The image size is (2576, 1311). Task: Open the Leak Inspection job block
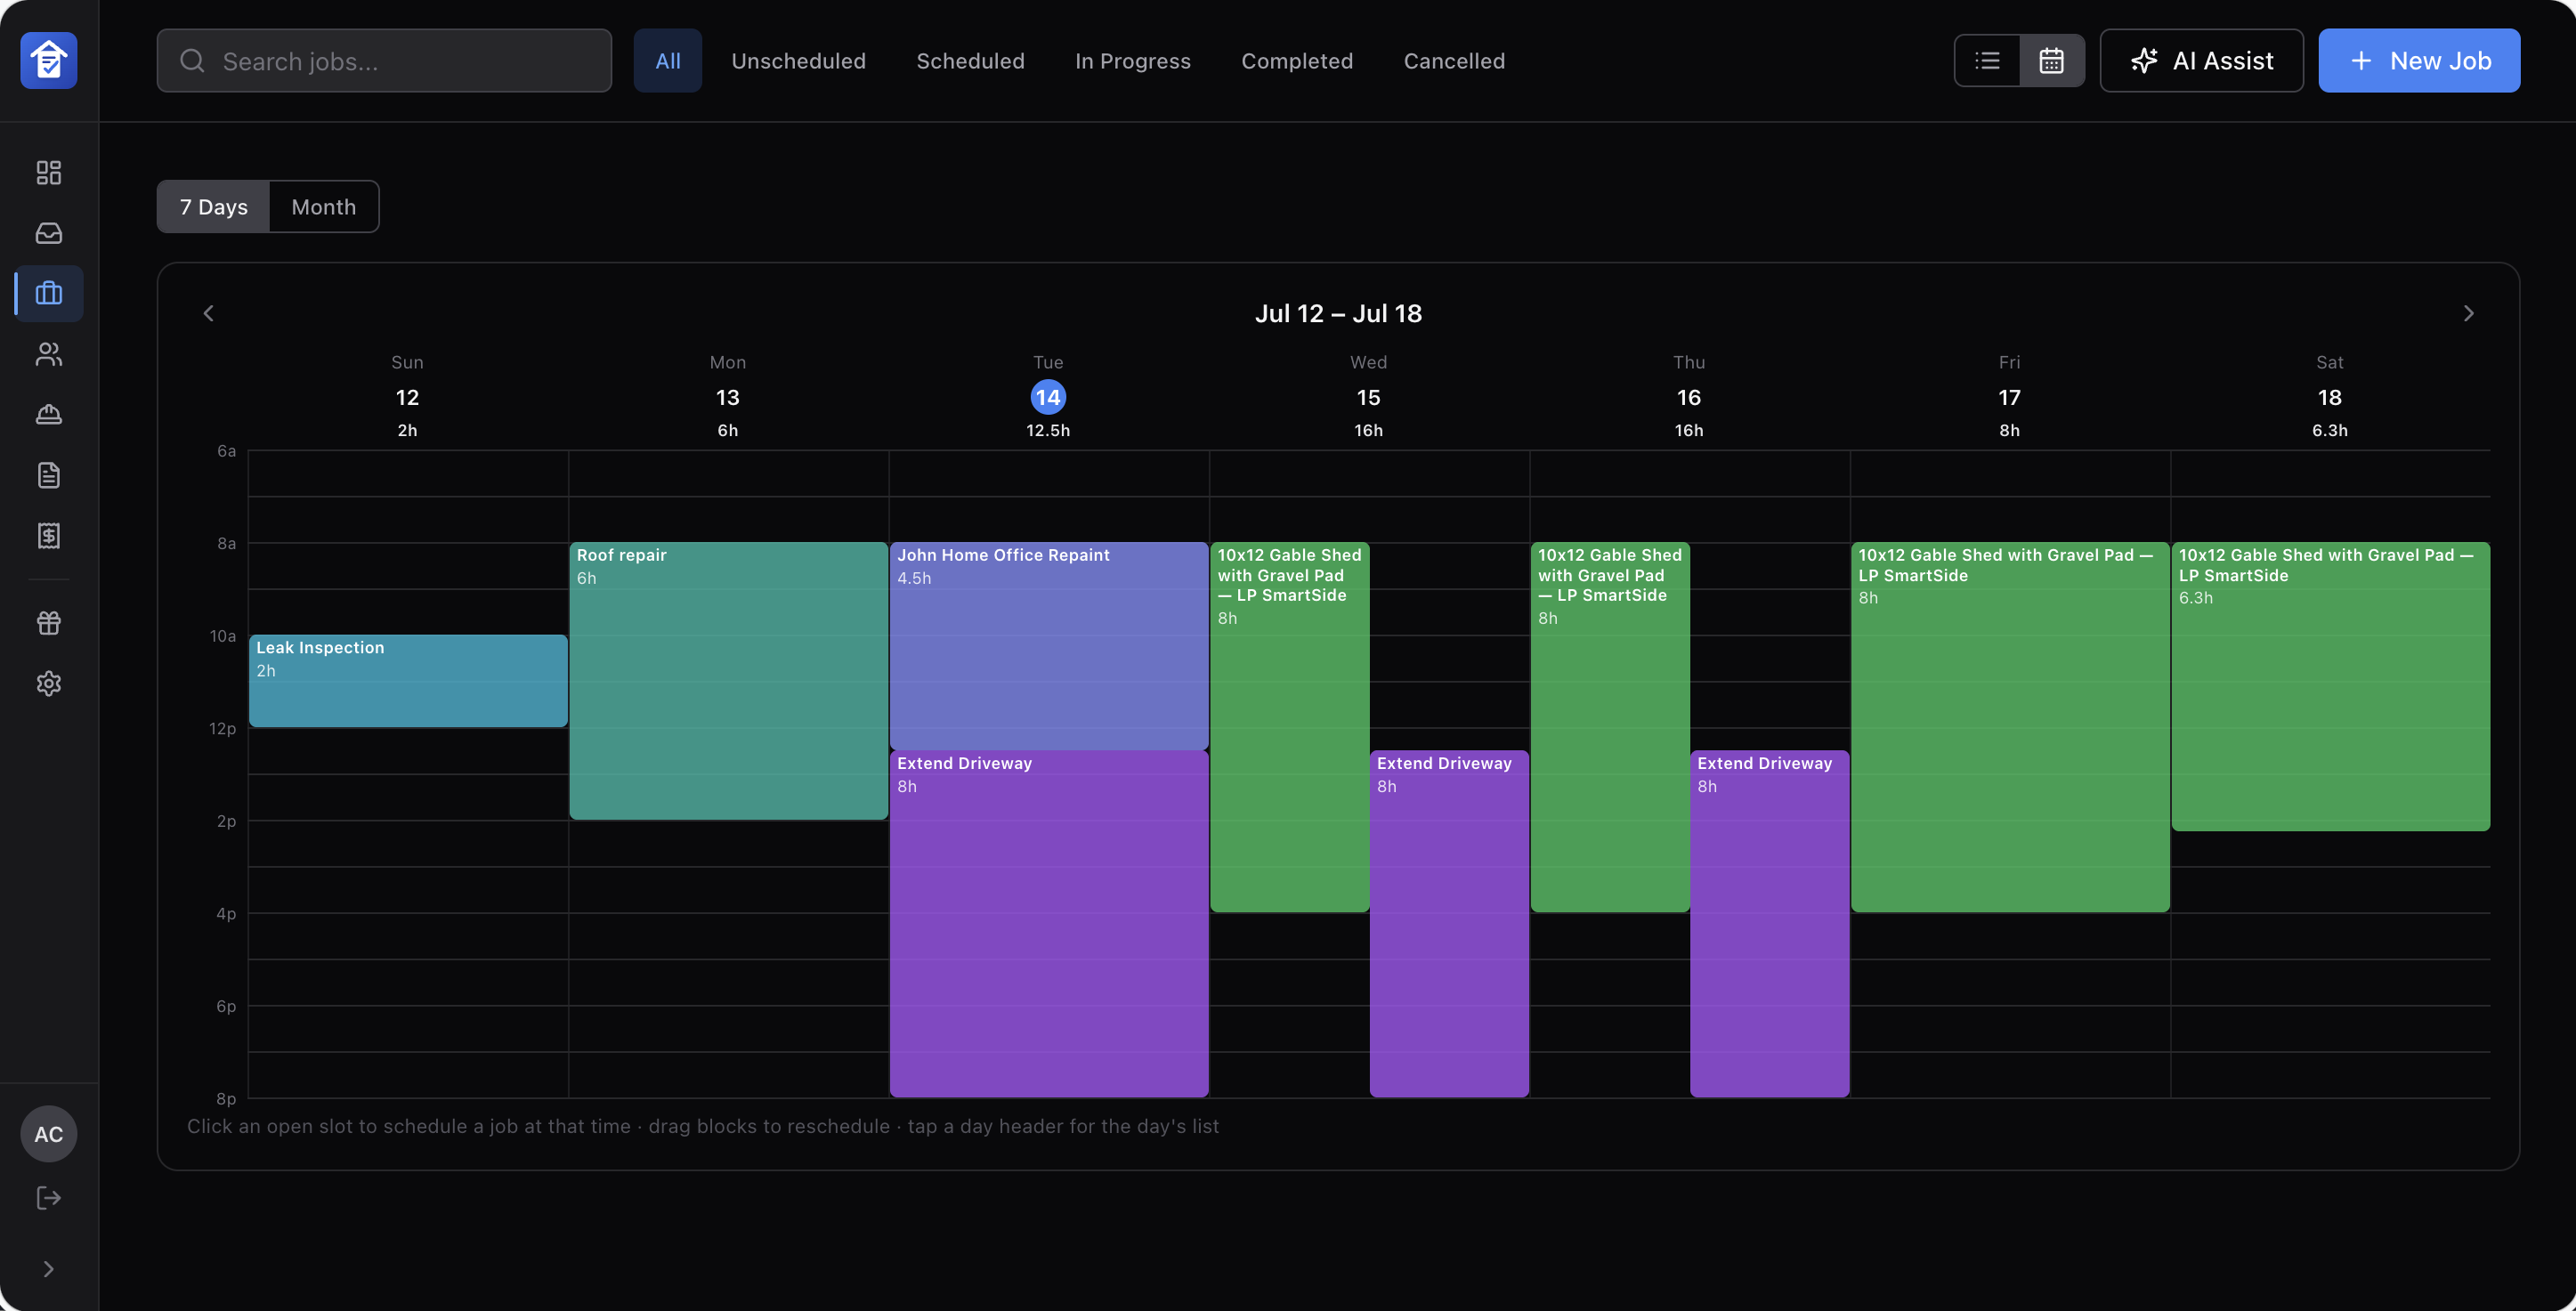408,680
